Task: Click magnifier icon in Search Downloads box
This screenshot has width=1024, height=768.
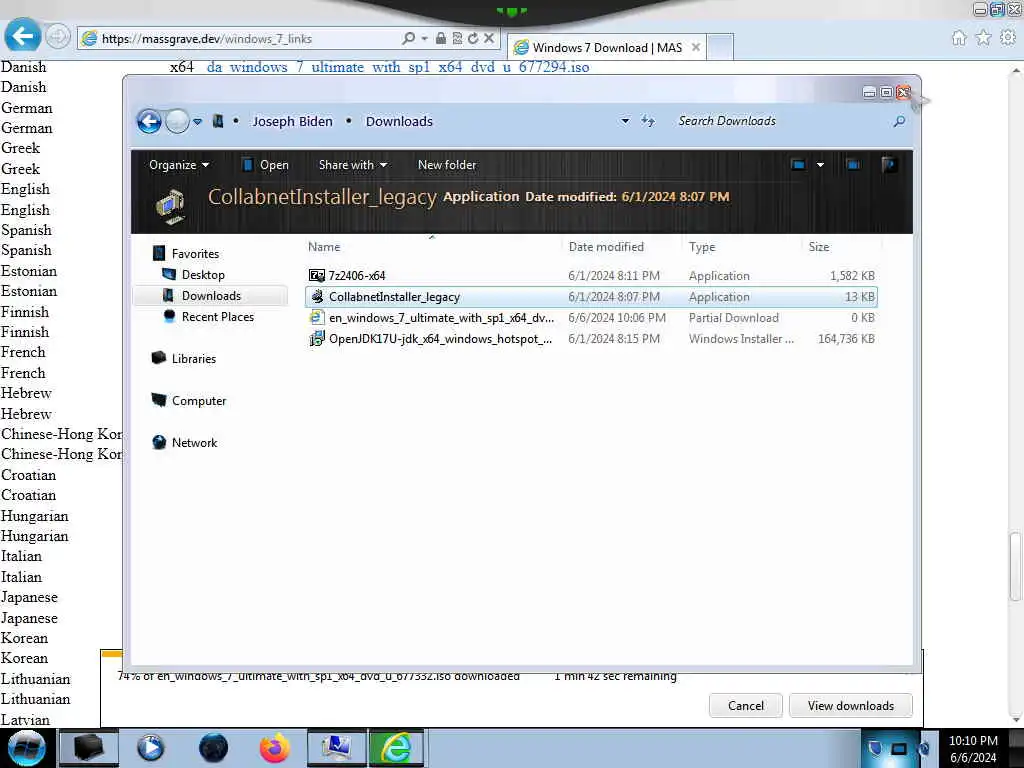Action: (x=899, y=121)
